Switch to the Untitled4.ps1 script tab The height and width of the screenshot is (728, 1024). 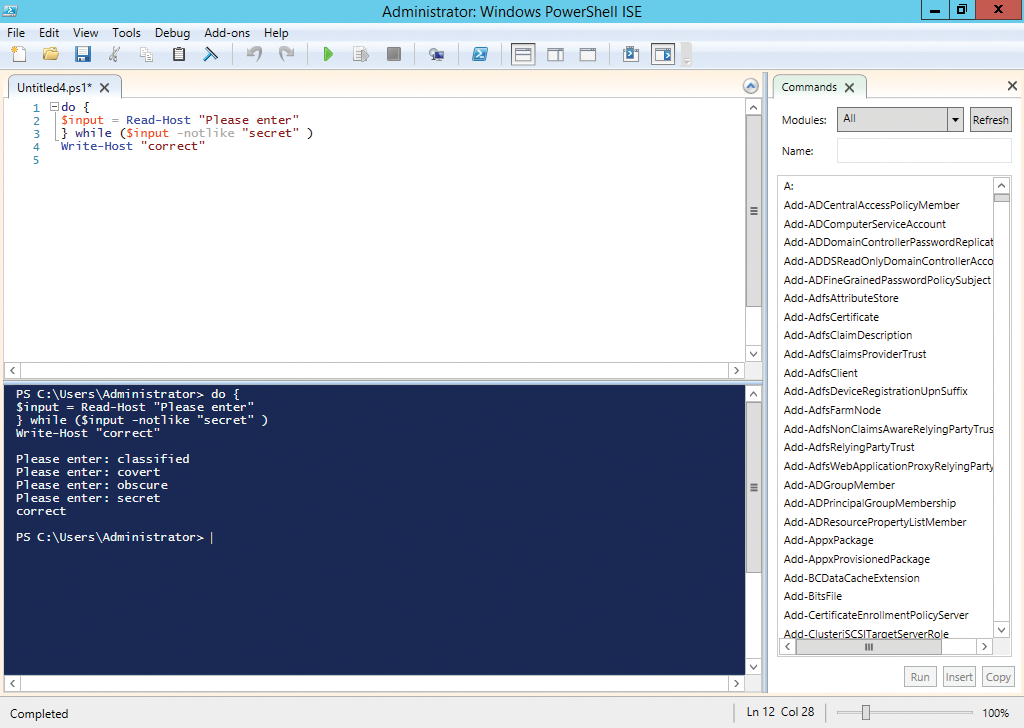pyautogui.click(x=54, y=87)
